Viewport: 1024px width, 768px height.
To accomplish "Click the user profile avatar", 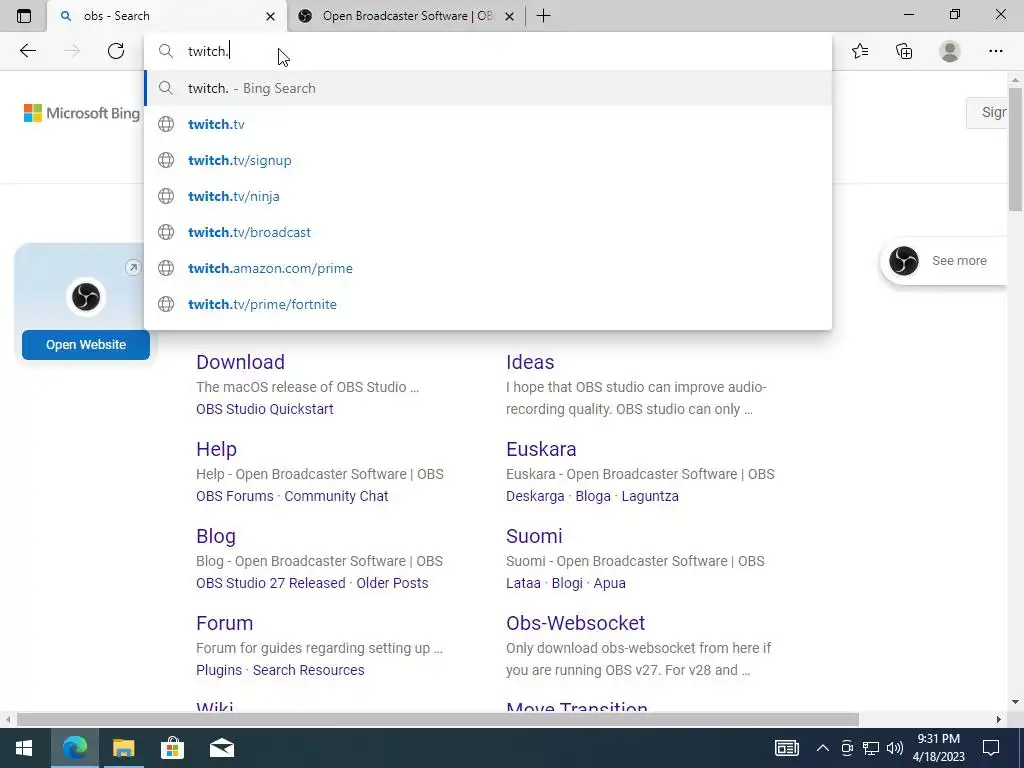I will coord(950,51).
